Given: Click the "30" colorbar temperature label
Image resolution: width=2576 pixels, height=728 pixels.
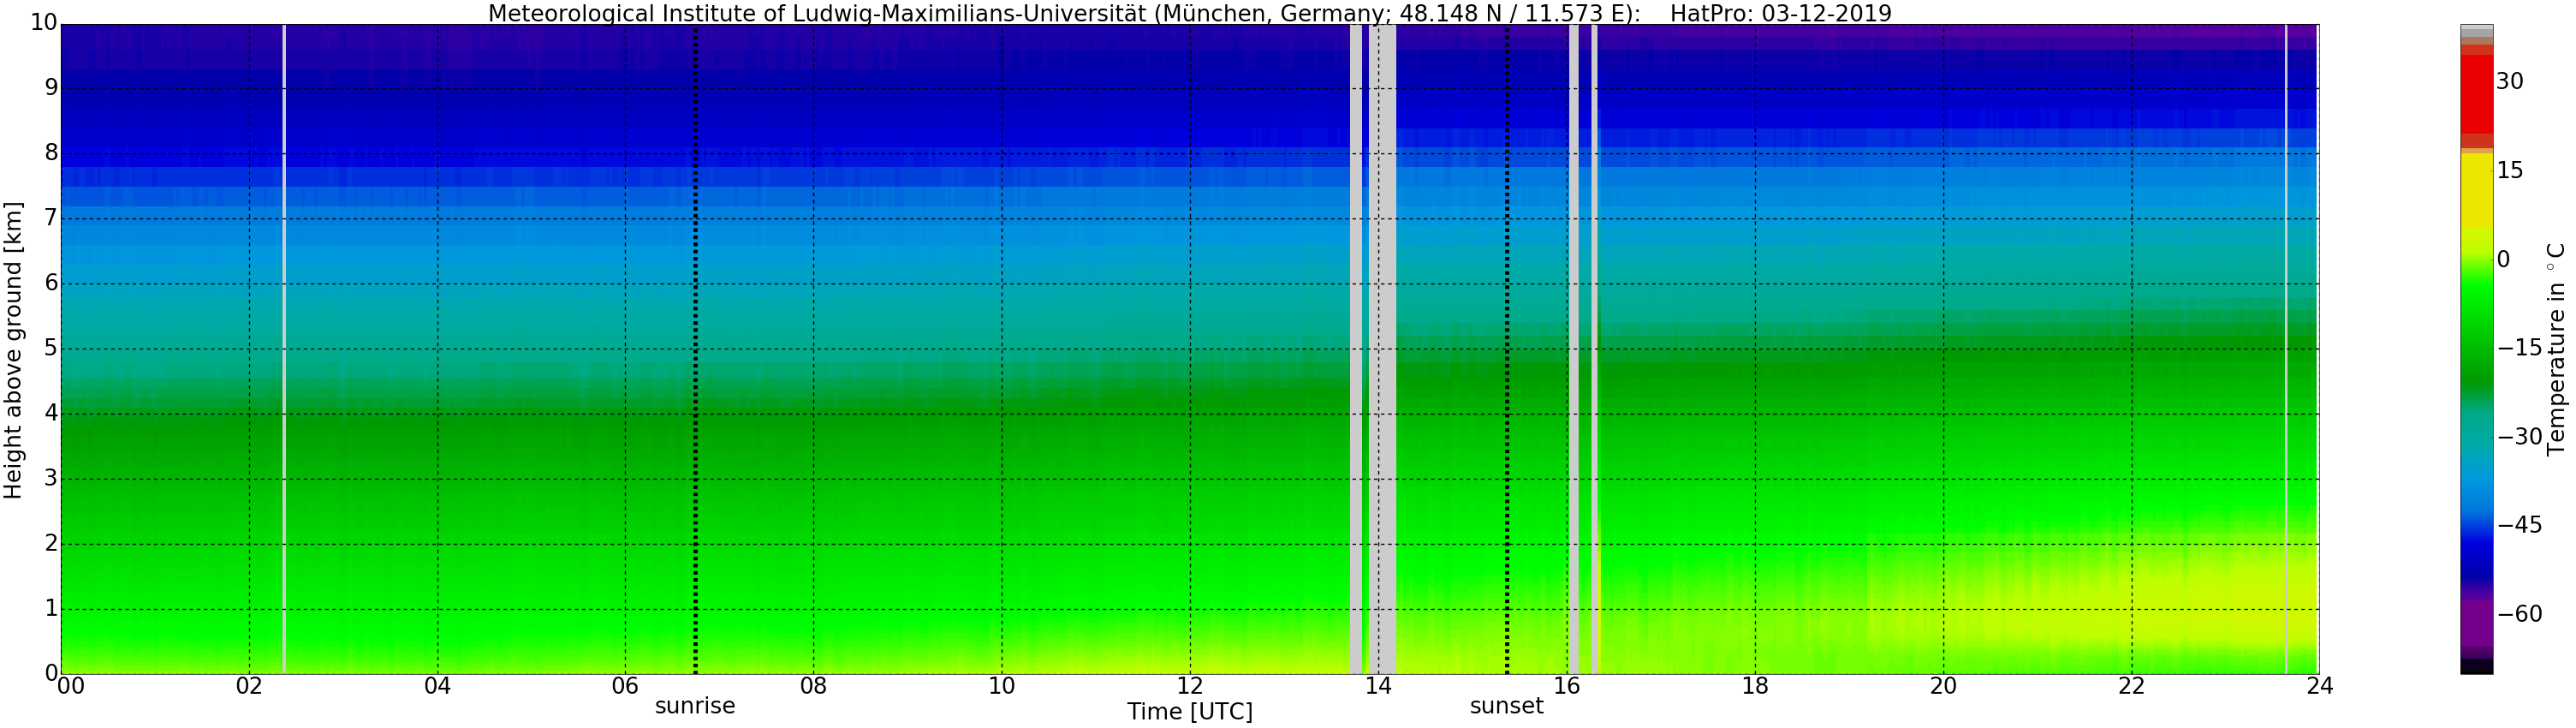Looking at the screenshot, I should coord(2510,81).
